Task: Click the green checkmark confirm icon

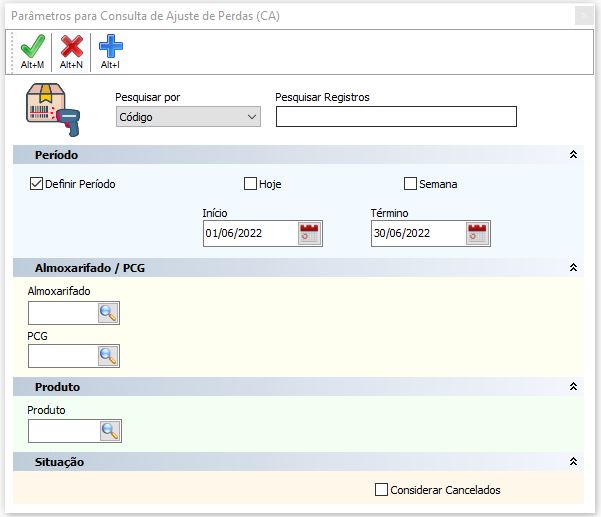Action: pos(33,46)
